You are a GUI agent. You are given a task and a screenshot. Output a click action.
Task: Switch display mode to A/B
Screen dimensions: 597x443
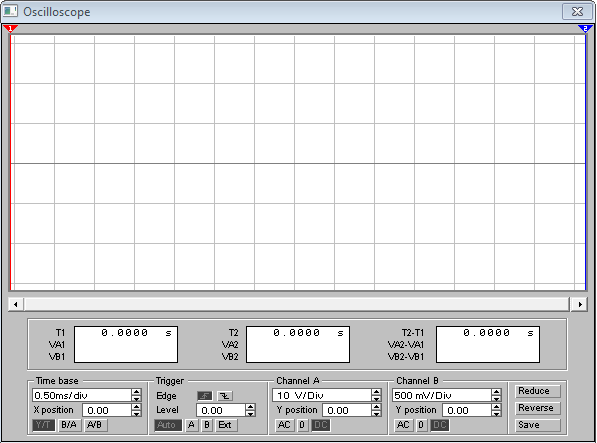click(x=95, y=425)
